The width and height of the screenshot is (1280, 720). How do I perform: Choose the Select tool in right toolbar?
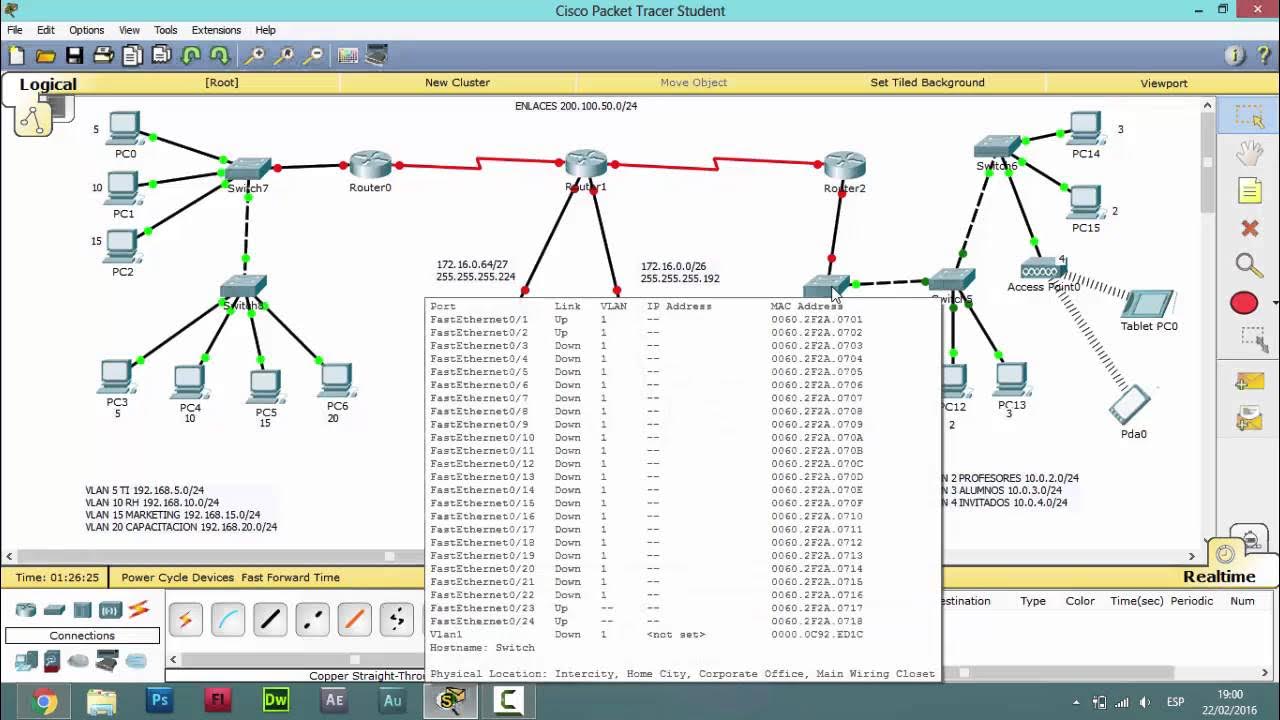point(1250,116)
